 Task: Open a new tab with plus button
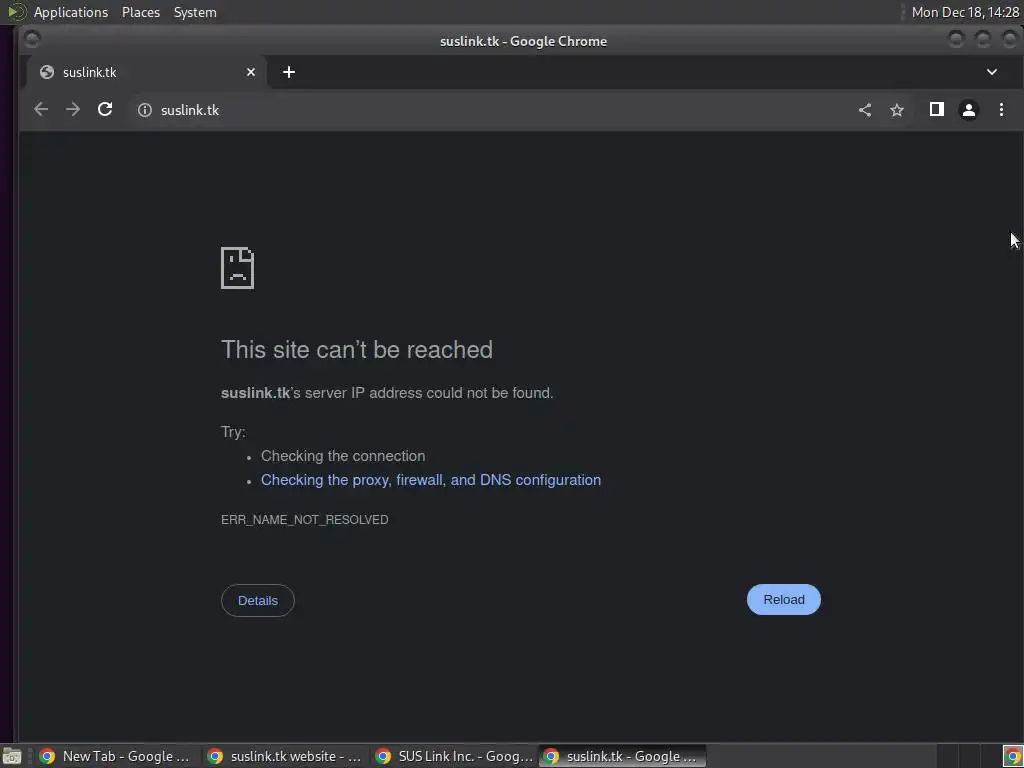point(289,72)
